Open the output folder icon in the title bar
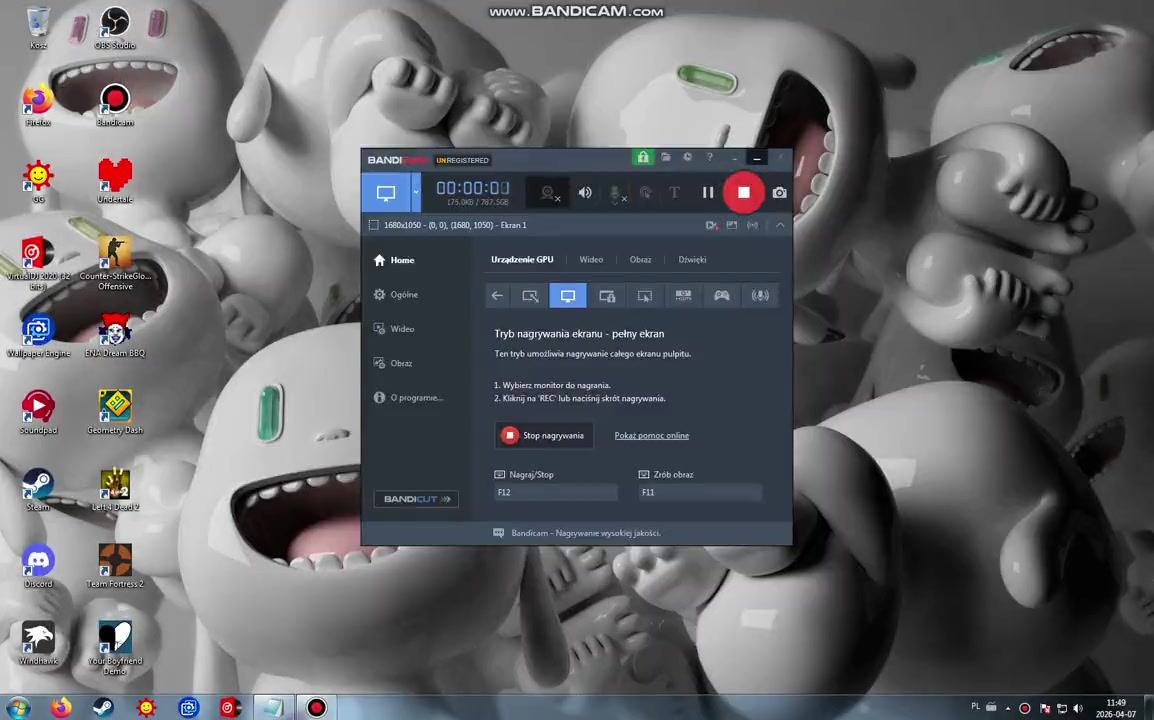 click(x=665, y=158)
